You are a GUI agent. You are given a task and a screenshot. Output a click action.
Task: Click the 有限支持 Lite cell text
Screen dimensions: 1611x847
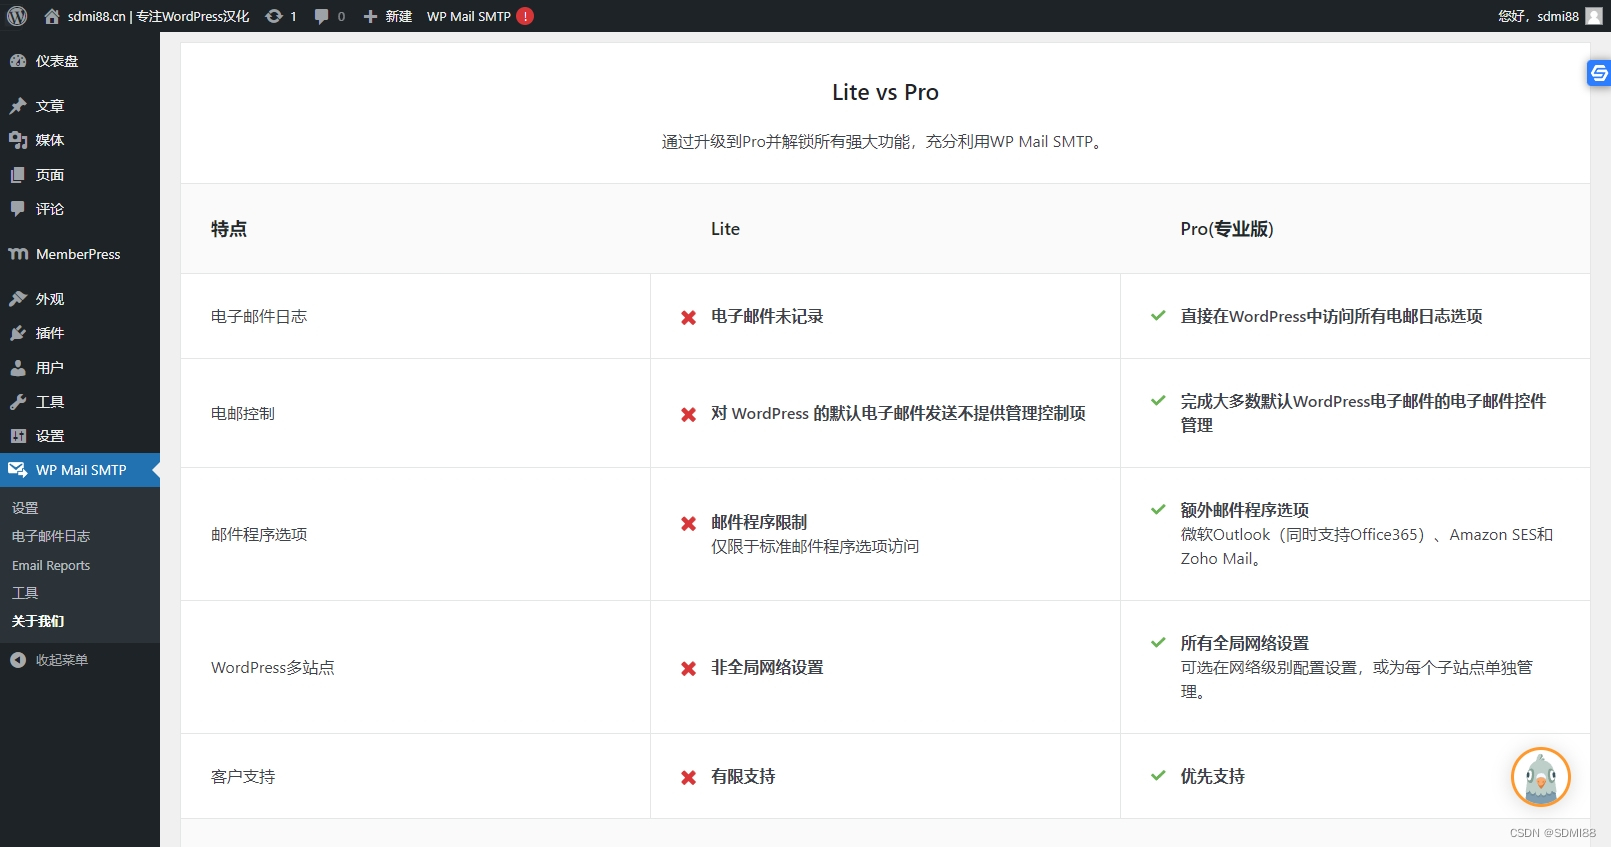743,776
